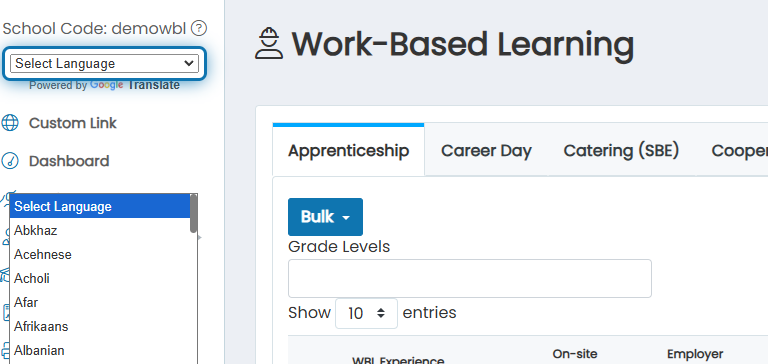Expand the Bulk actions dropdown
This screenshot has width=768, height=364.
[325, 217]
